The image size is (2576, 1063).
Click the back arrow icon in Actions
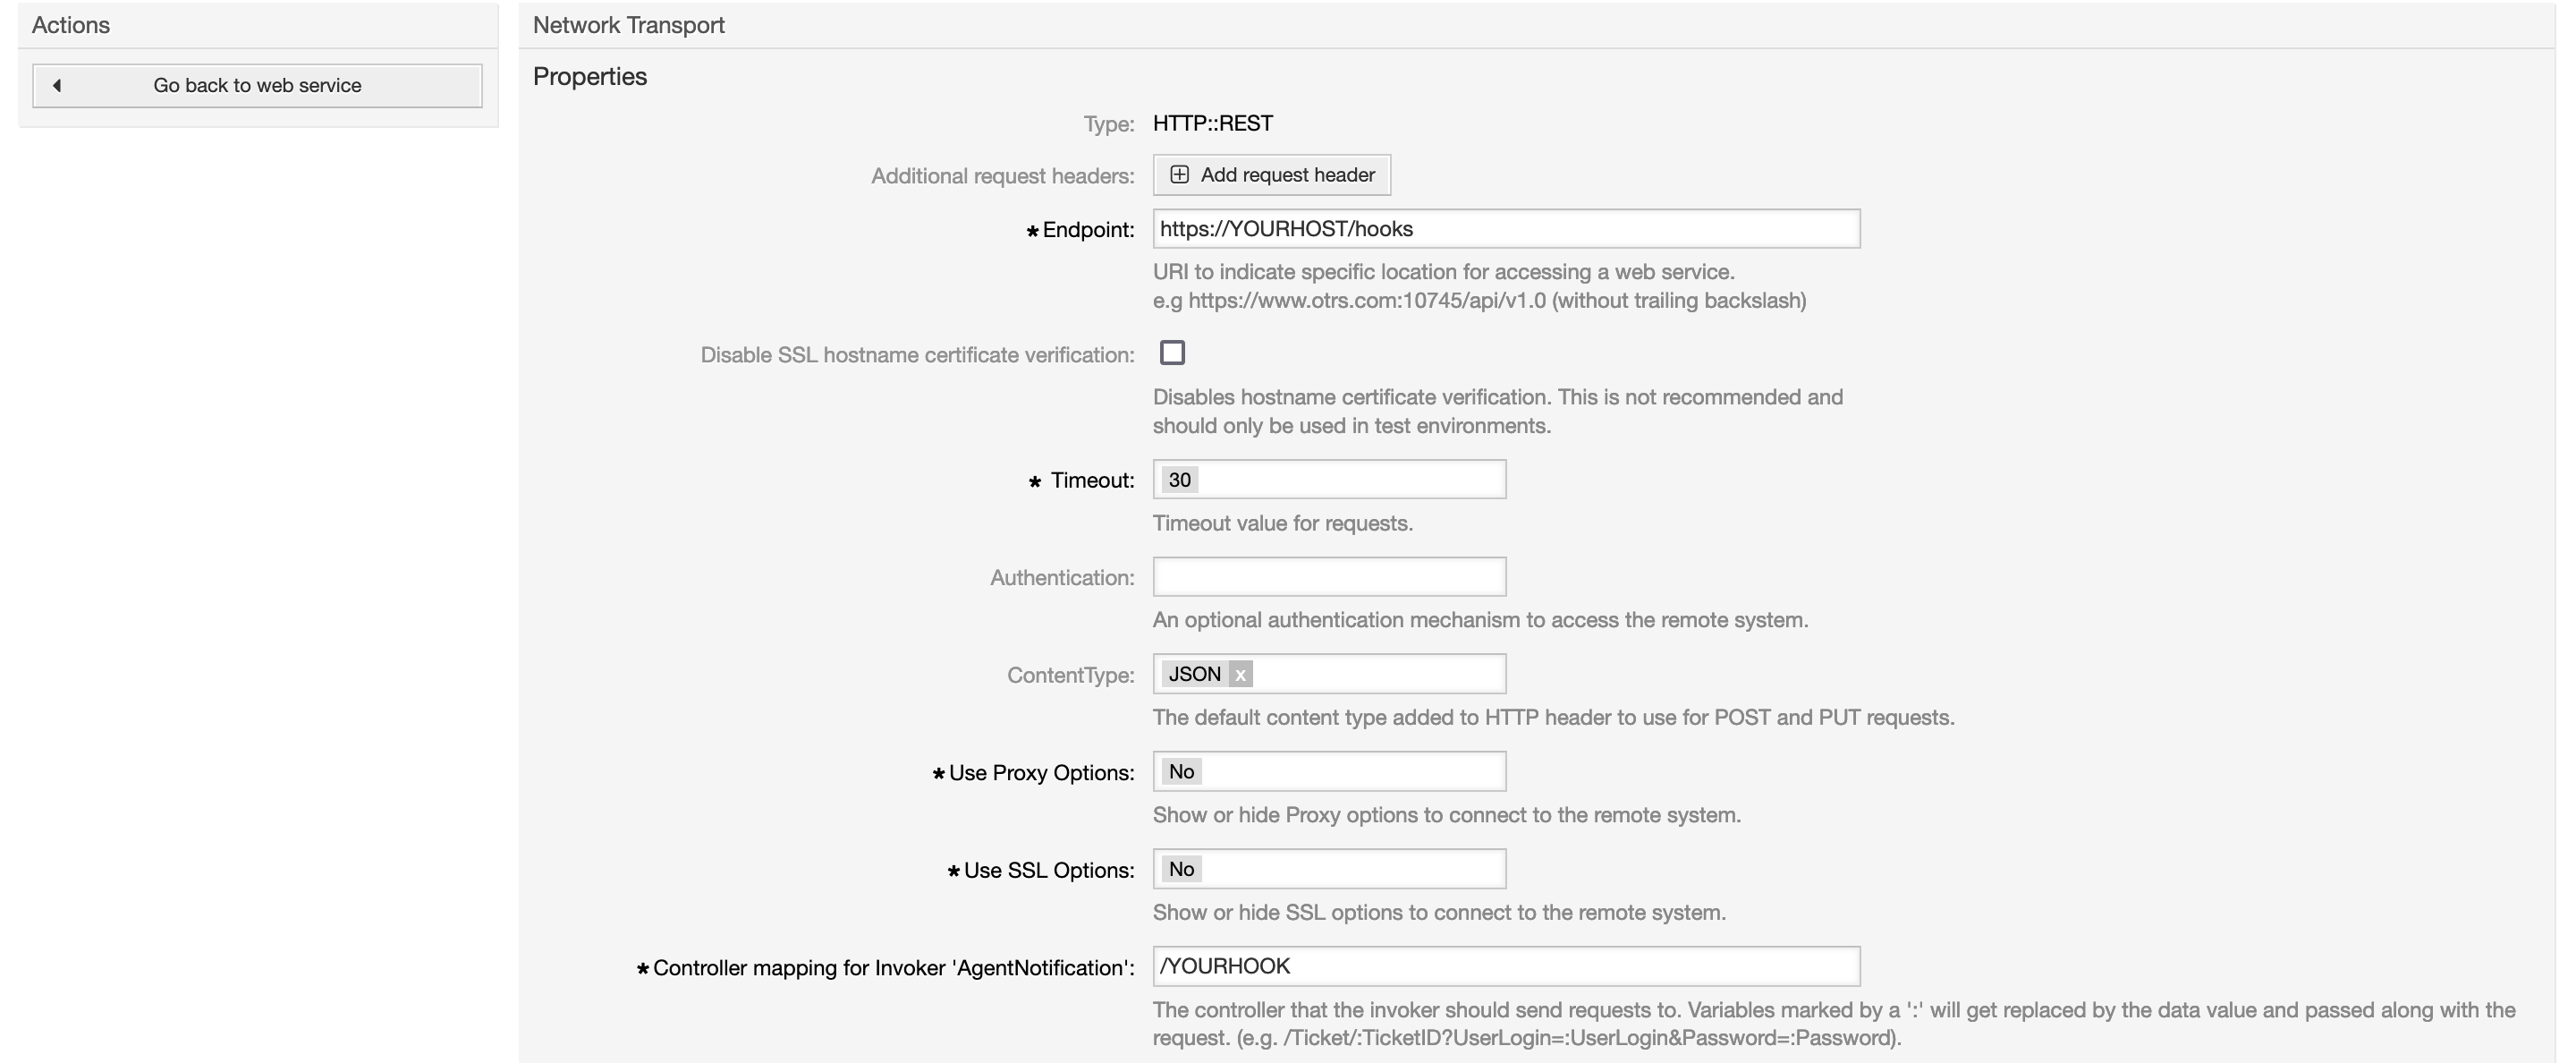pyautogui.click(x=57, y=86)
